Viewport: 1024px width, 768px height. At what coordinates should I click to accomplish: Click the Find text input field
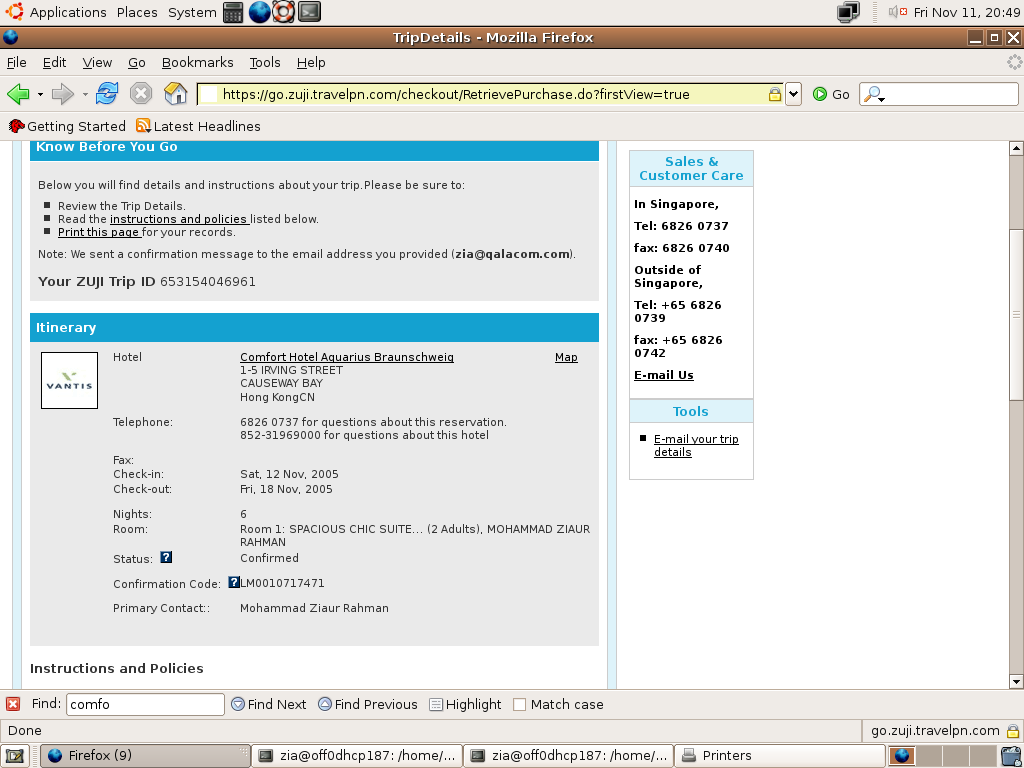coord(145,705)
